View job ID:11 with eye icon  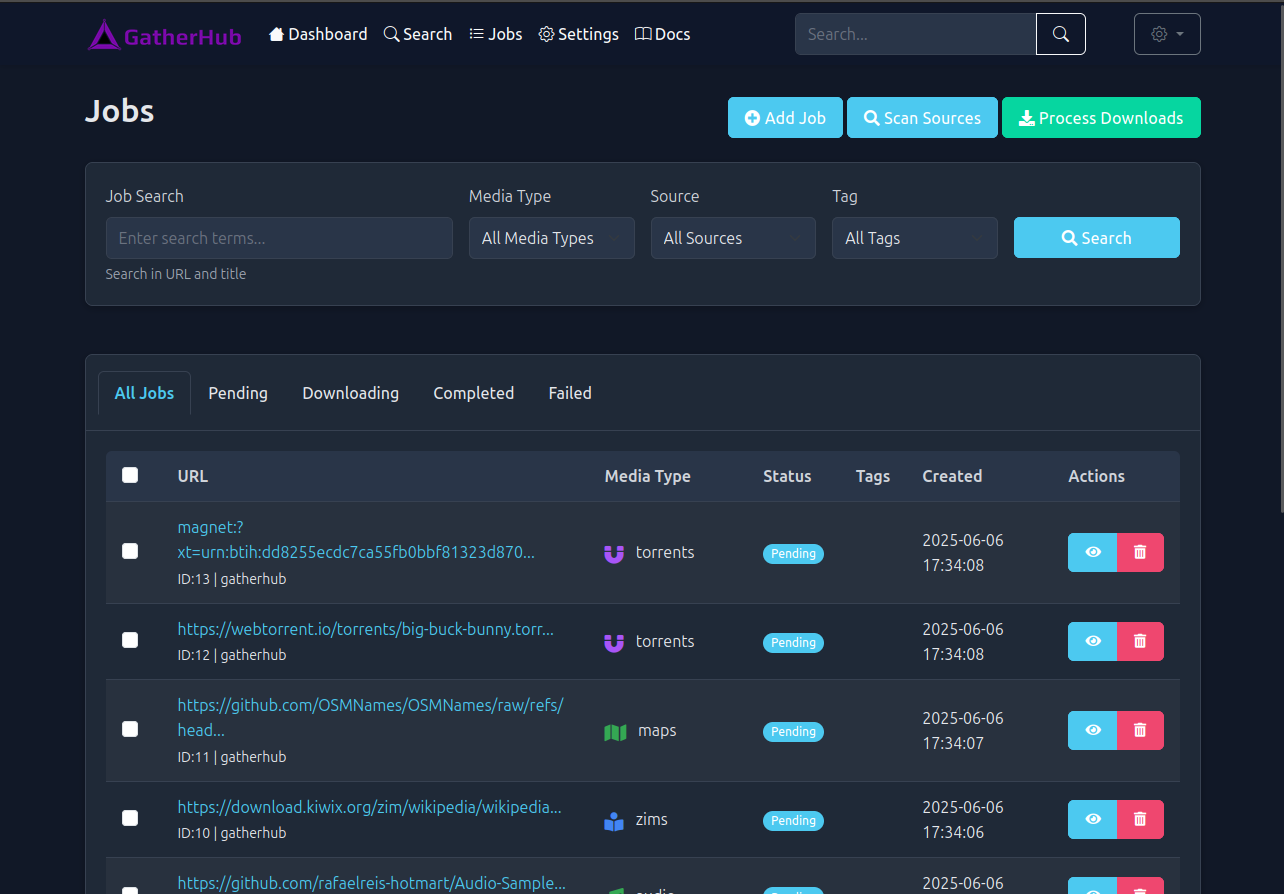click(x=1093, y=730)
